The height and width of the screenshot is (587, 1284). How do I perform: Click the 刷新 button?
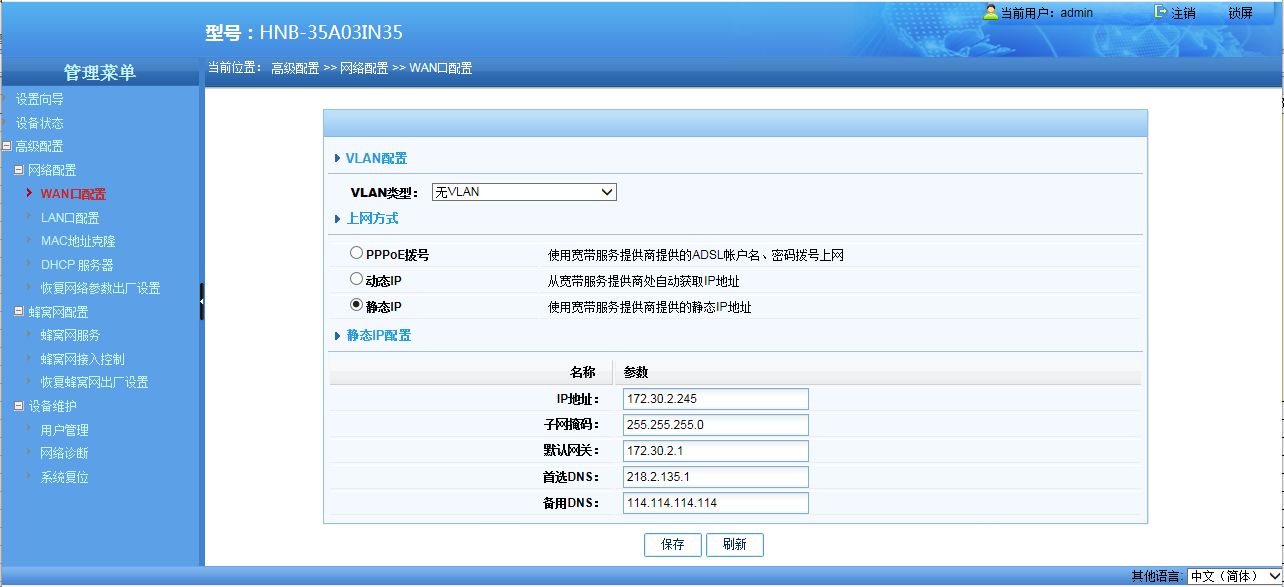734,545
